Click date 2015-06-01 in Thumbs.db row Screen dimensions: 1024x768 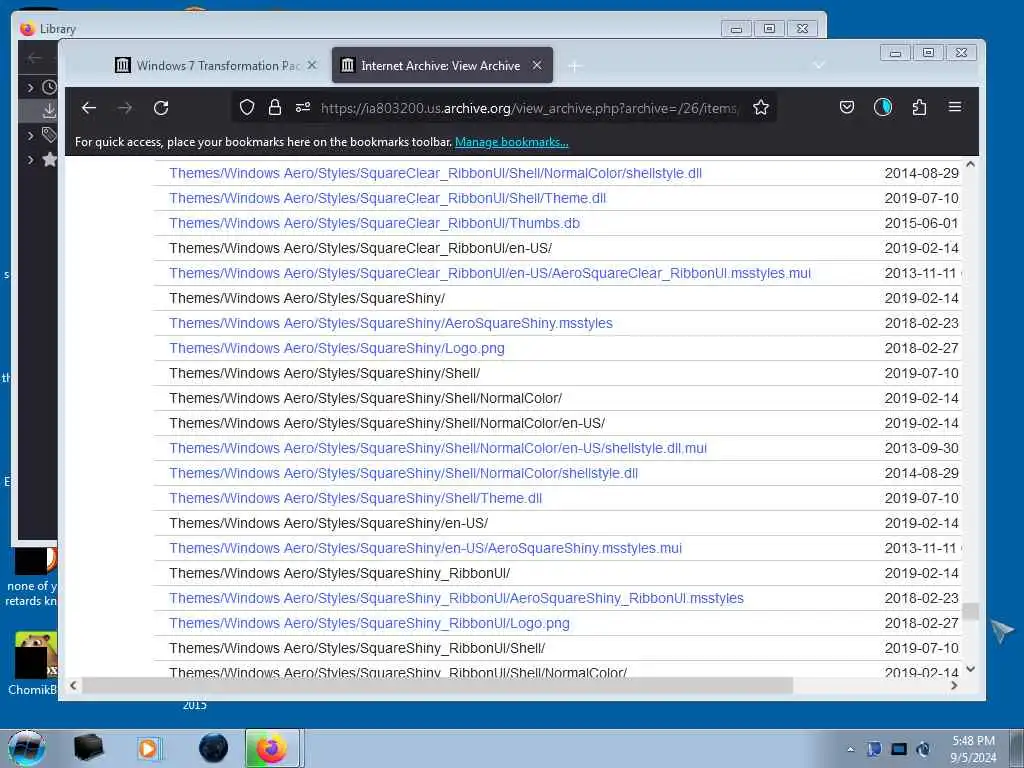coord(921,223)
